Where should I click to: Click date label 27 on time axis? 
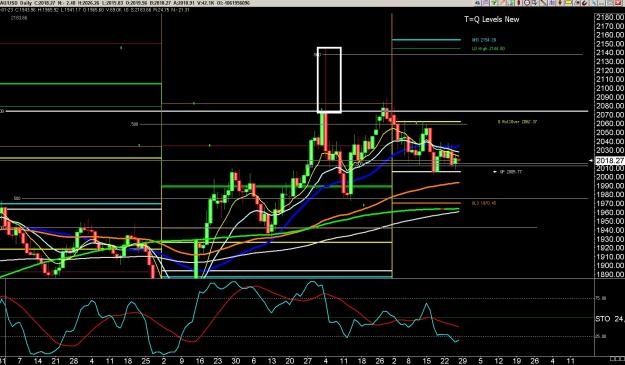(308, 361)
